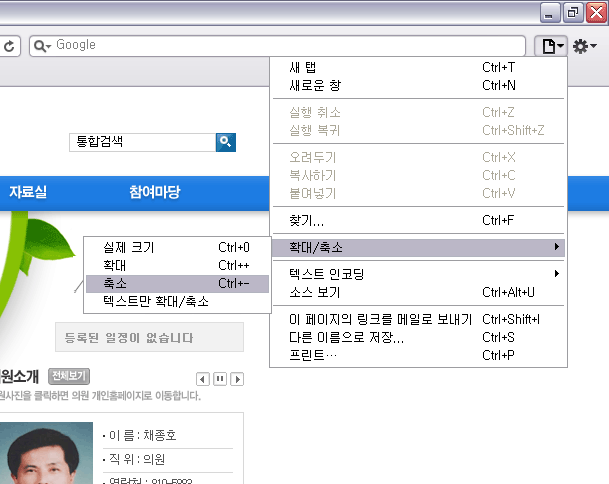
Task: Select 새 탭 menu item
Action: (x=418, y=67)
